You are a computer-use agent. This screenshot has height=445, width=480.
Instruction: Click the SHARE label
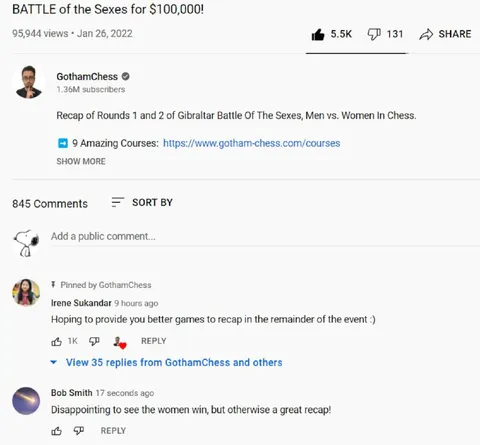(455, 34)
